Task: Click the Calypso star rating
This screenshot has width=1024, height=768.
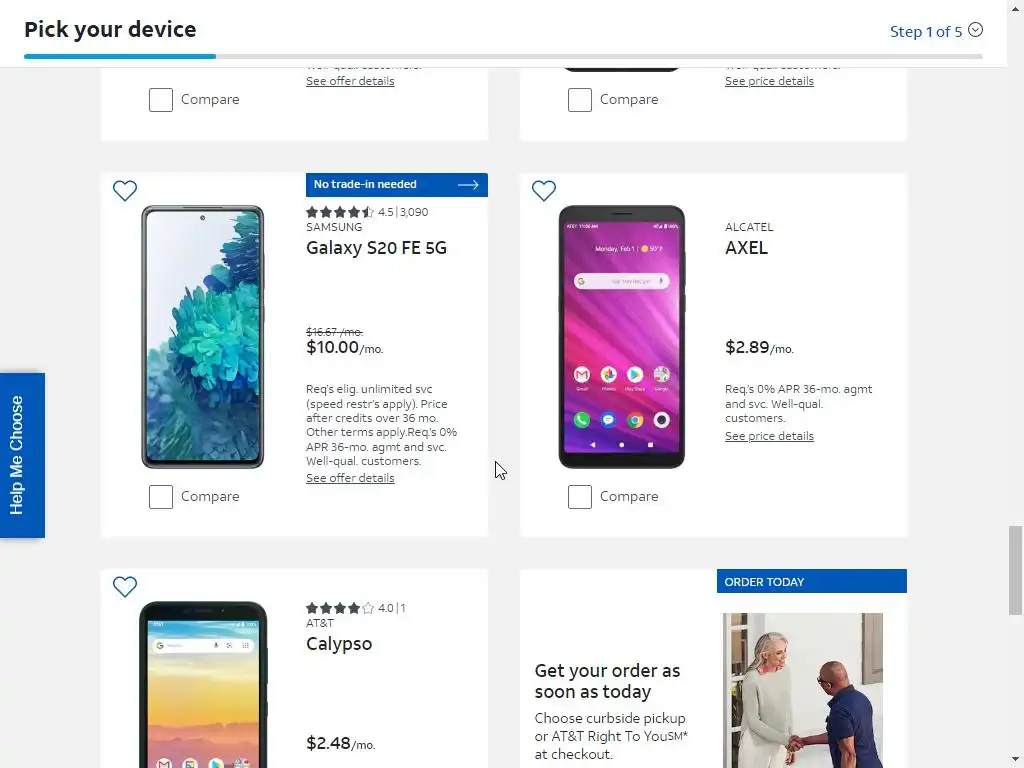Action: (340, 608)
